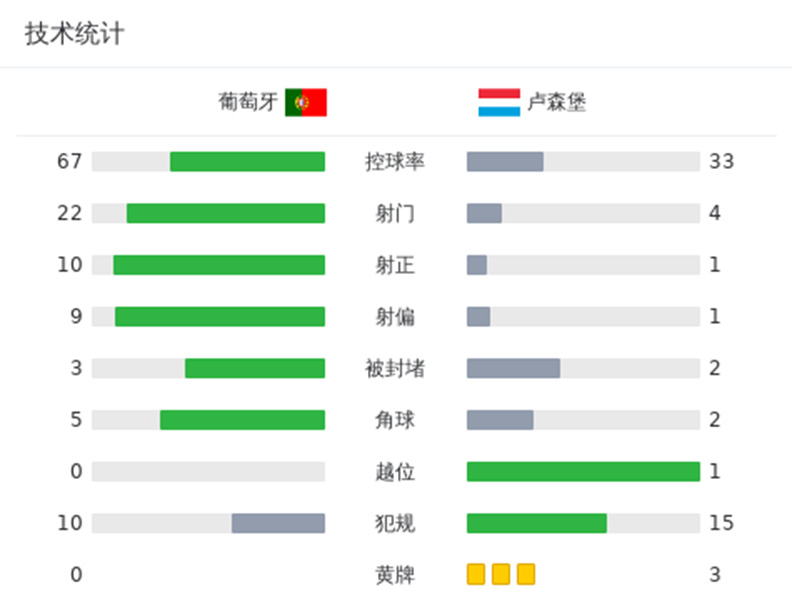792x600 pixels.
Task: Click the 黄牌 stat label
Action: point(395,575)
